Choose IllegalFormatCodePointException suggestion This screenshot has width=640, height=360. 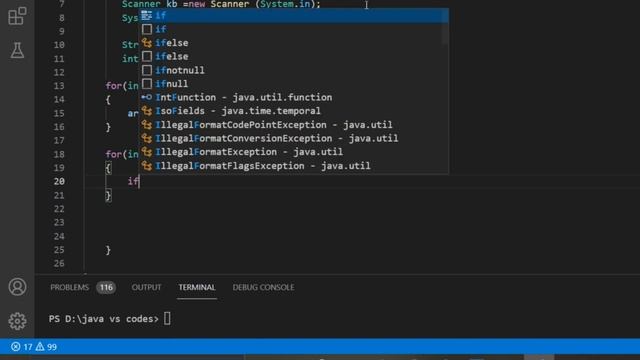tap(294, 124)
